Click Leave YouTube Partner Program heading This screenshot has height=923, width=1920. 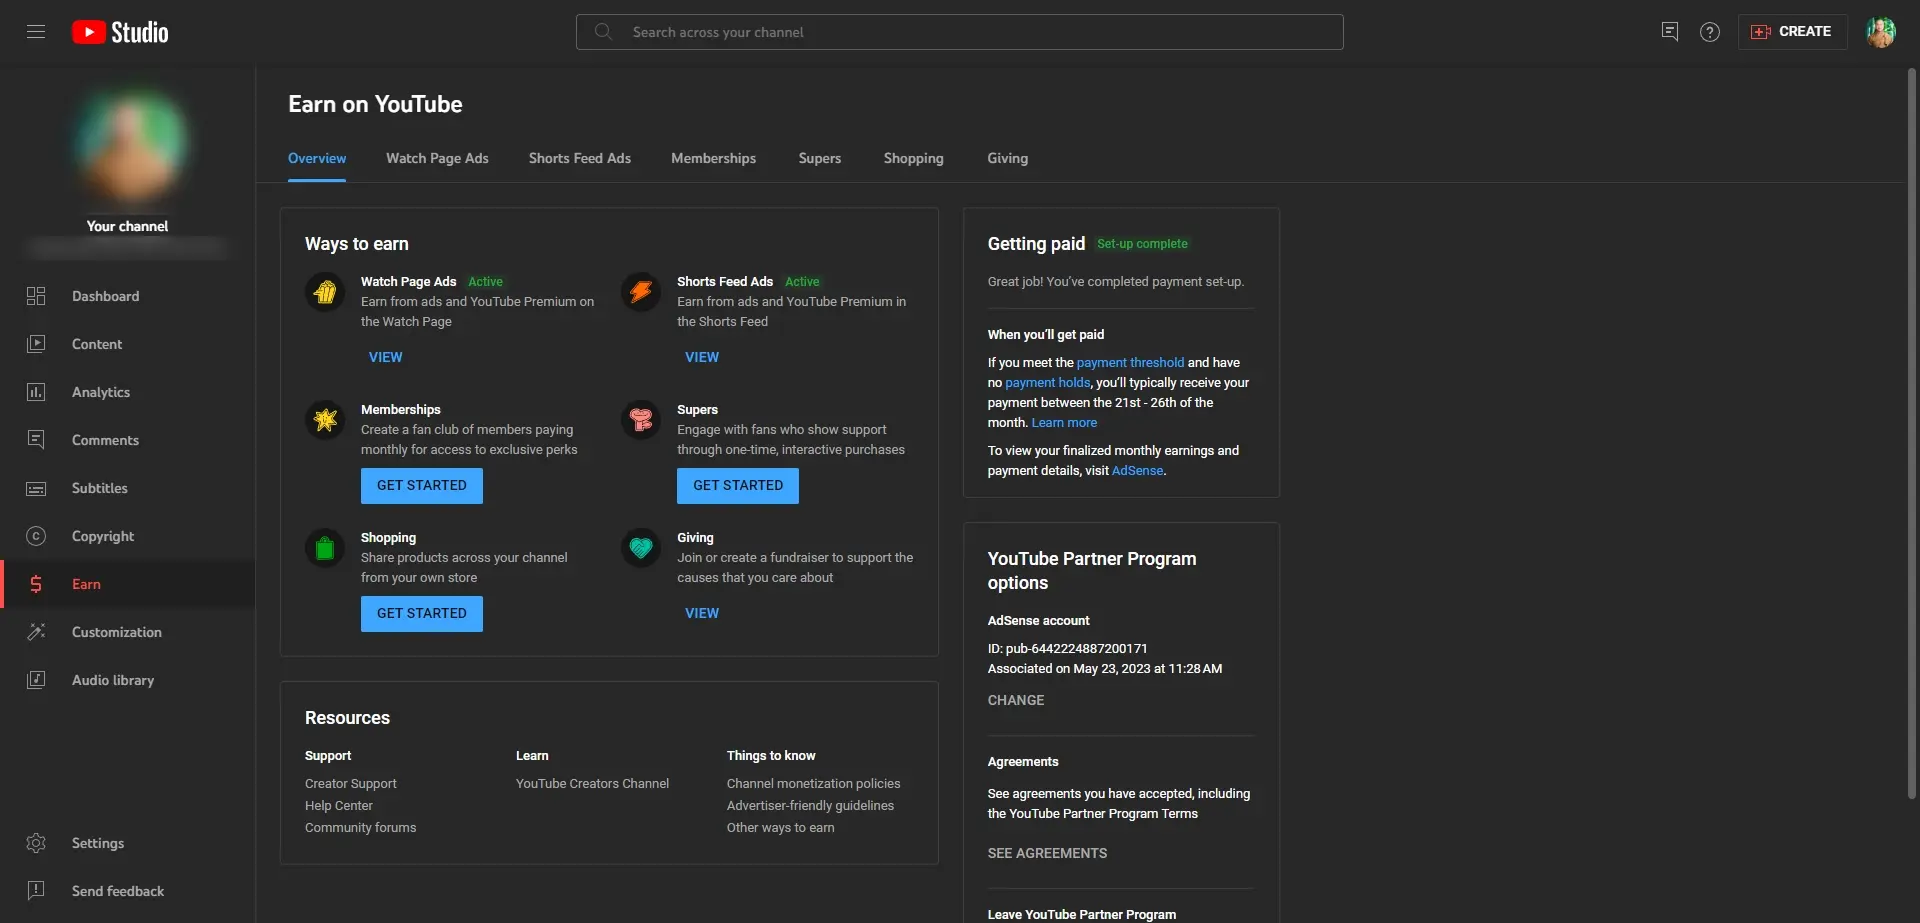click(x=1082, y=914)
